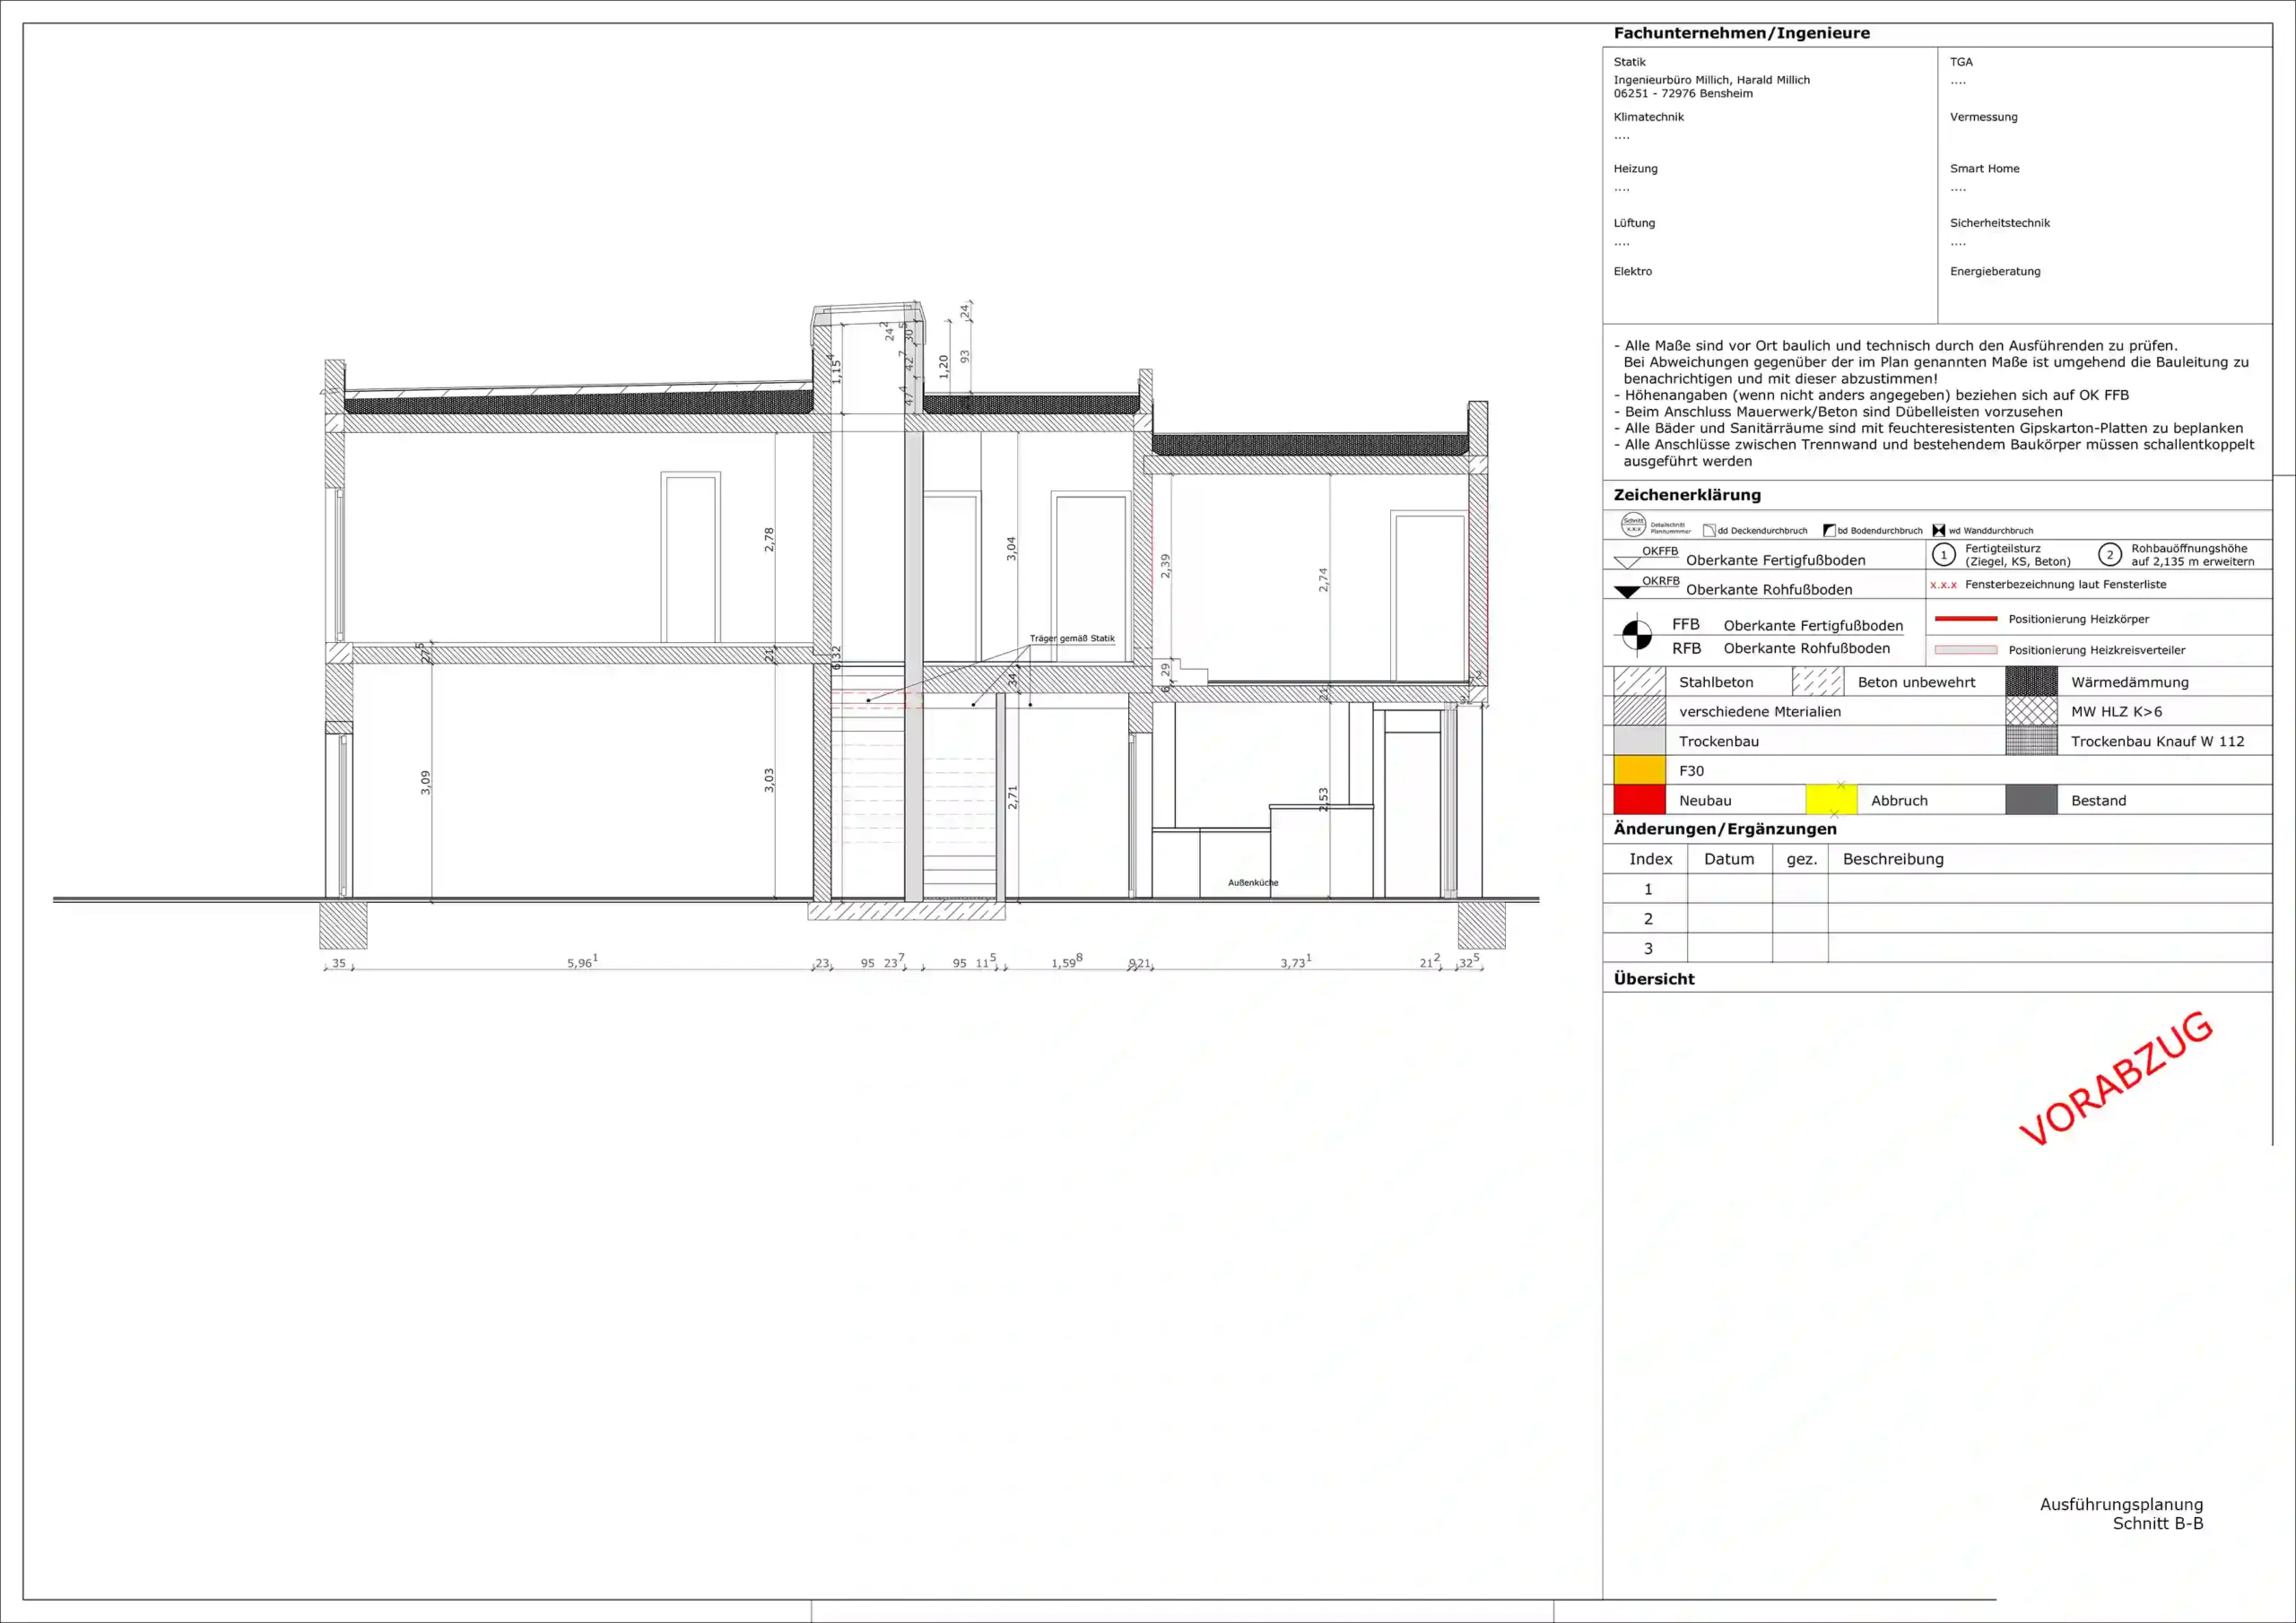The image size is (2296, 1623).
Task: Click the orange F30 color swatch
Action: (x=1639, y=770)
